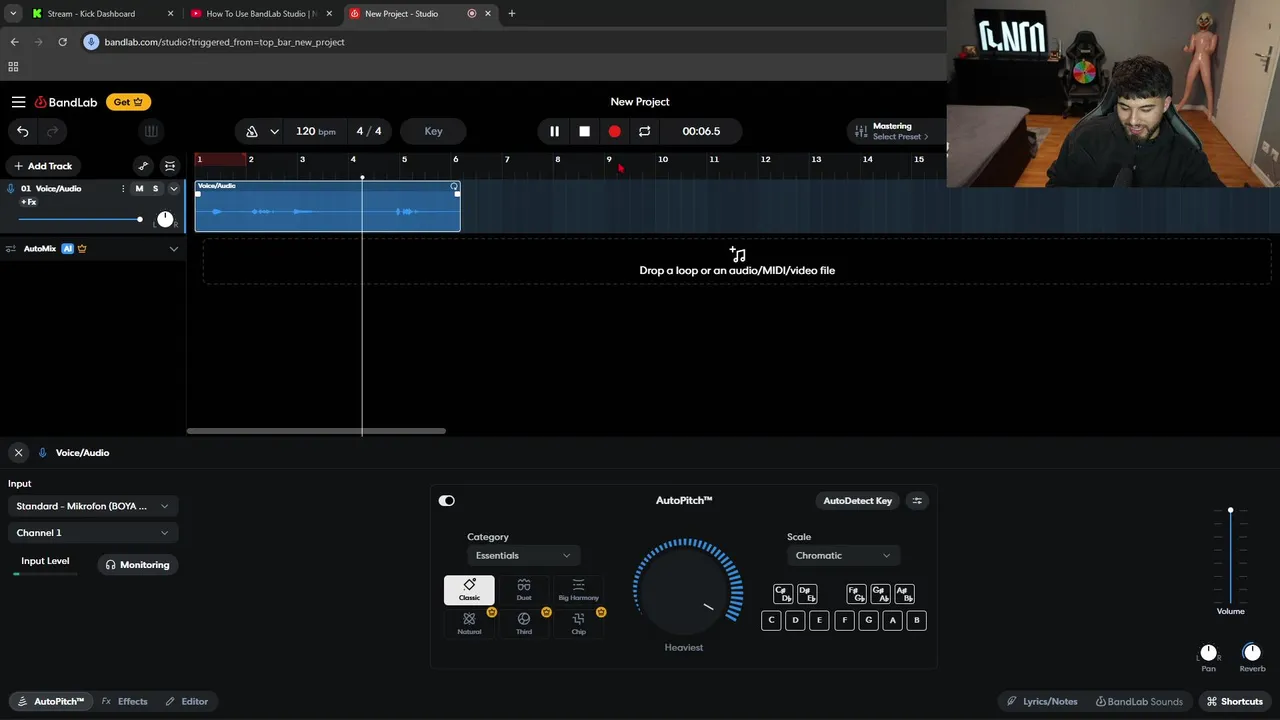The width and height of the screenshot is (1280, 720).
Task: Change the 4 / 4 time signature
Action: click(x=369, y=131)
